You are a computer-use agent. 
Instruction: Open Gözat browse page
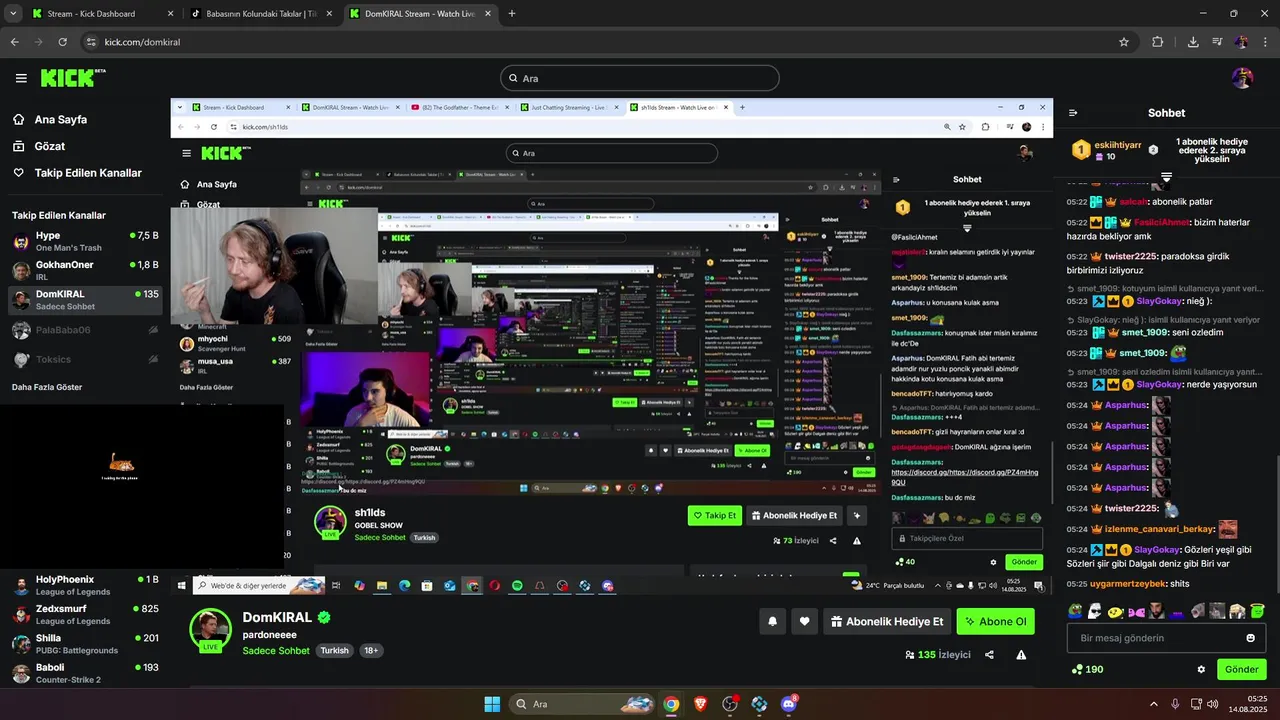(x=38, y=146)
